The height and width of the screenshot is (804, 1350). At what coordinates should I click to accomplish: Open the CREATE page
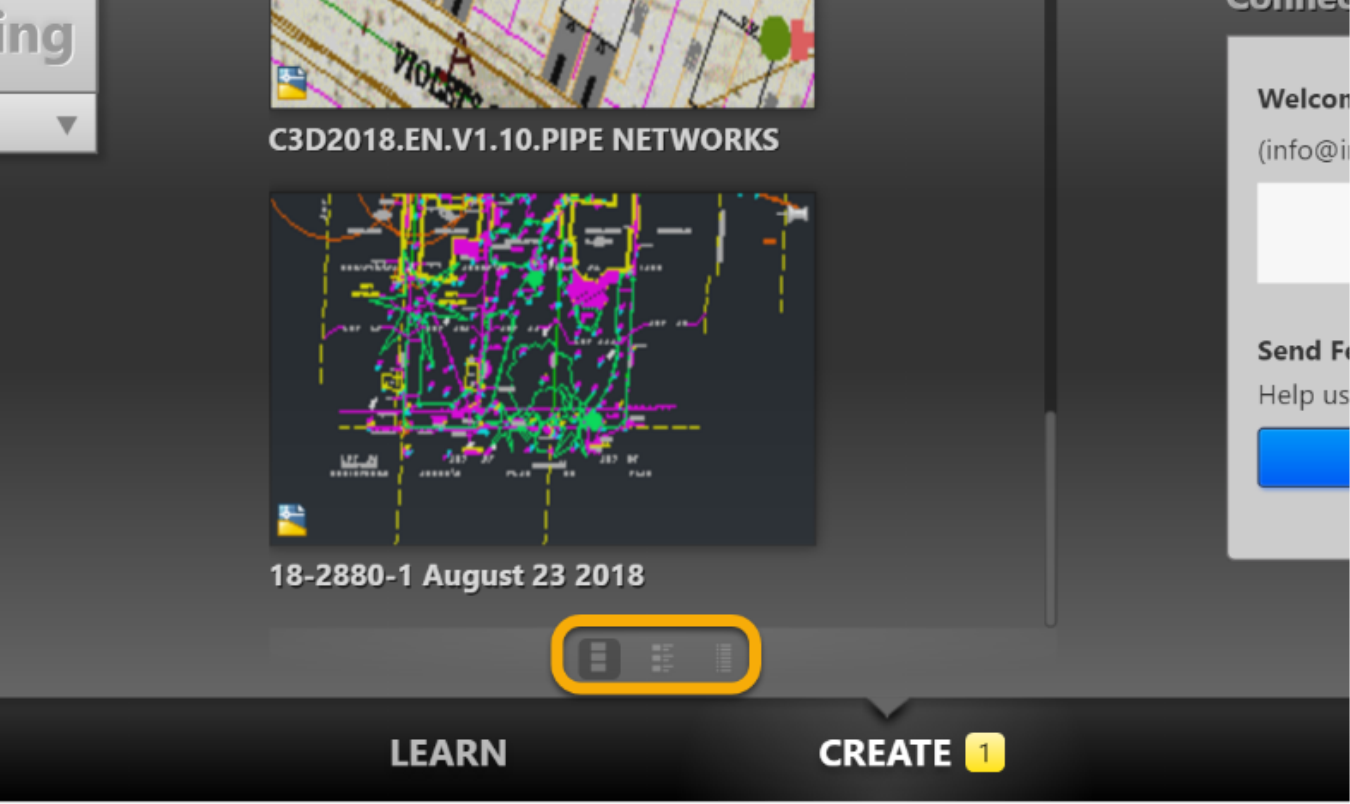pos(885,753)
